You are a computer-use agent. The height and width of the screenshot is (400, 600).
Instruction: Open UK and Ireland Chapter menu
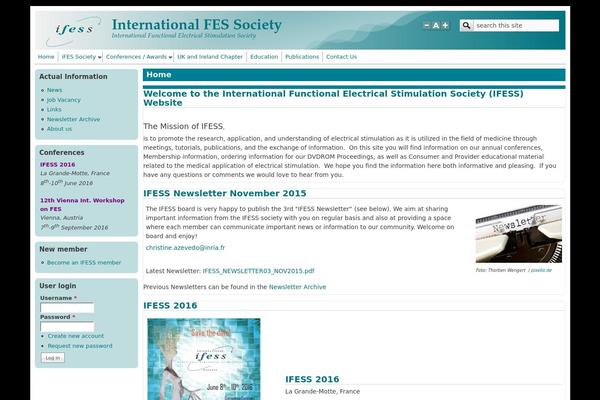click(x=210, y=57)
